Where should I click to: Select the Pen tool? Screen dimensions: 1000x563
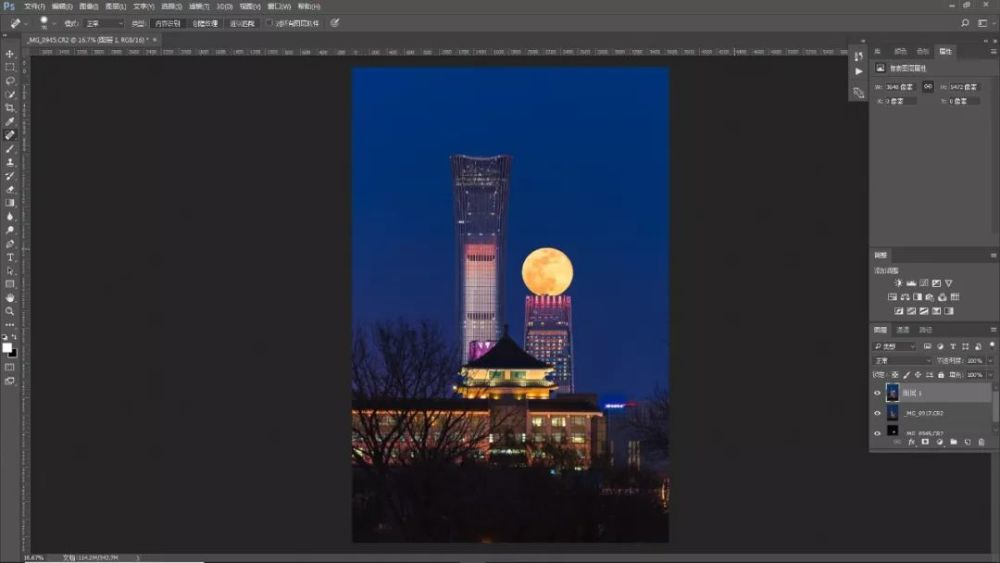10,244
